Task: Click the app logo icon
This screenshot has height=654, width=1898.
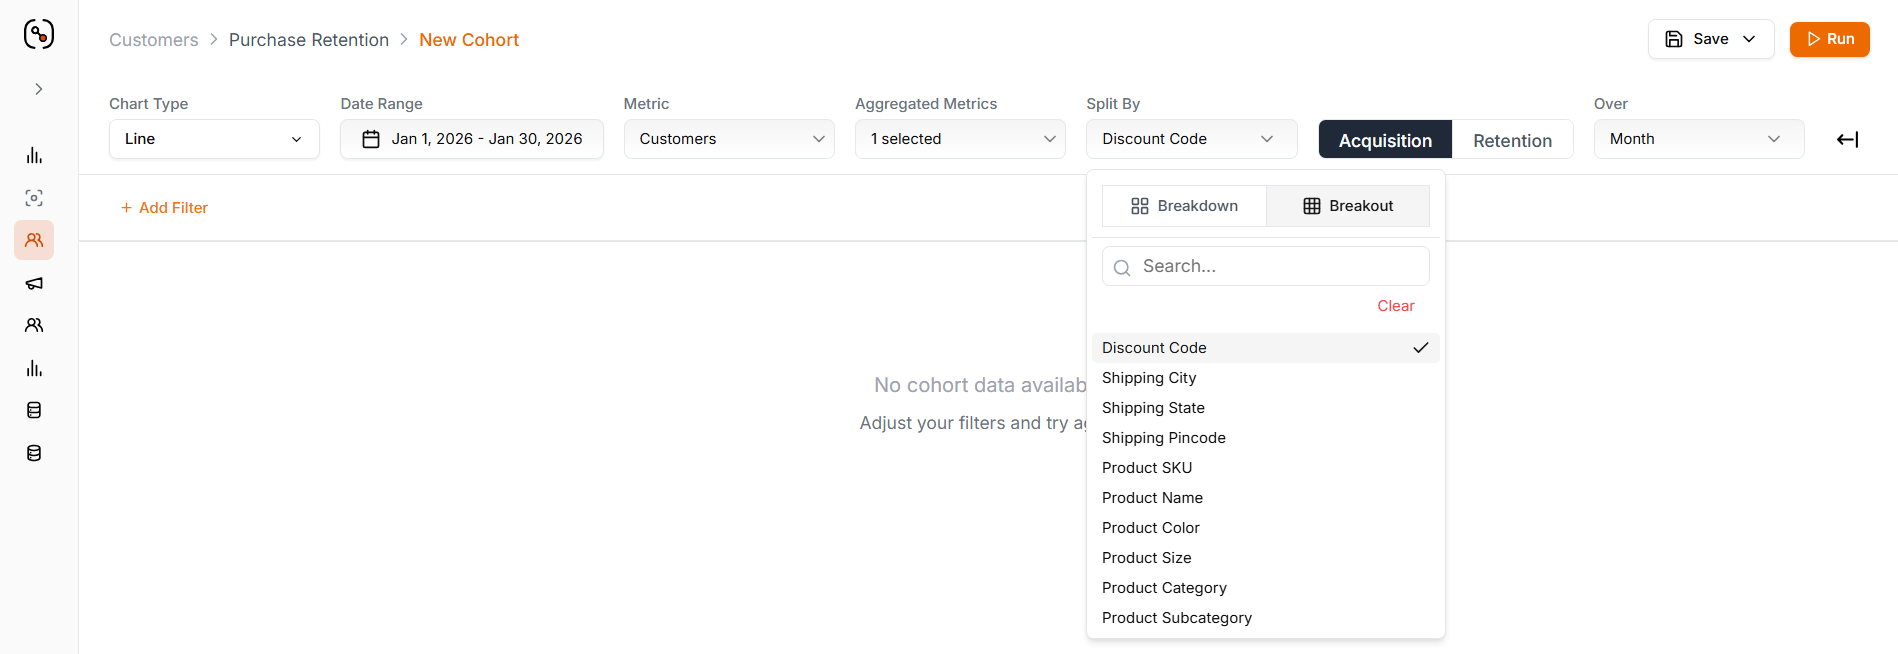Action: point(39,34)
